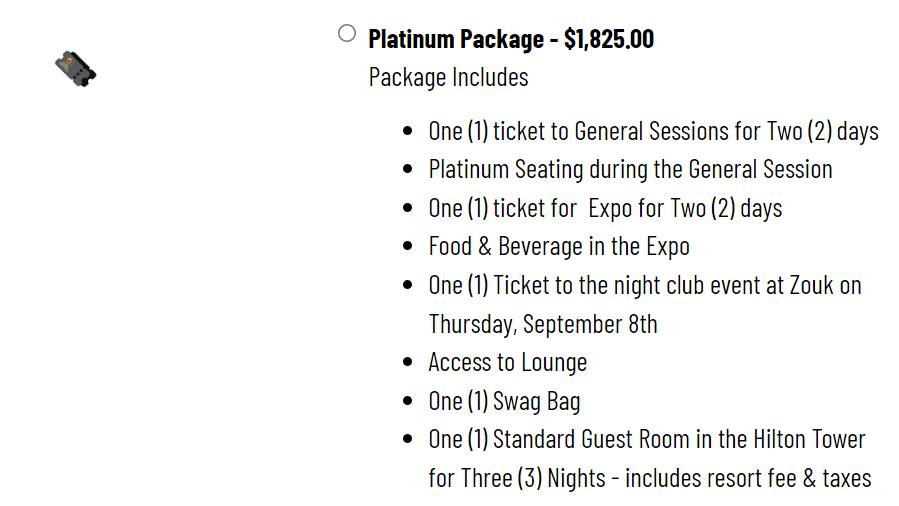The image size is (899, 506).
Task: Click the black ticket icon
Action: click(x=76, y=69)
